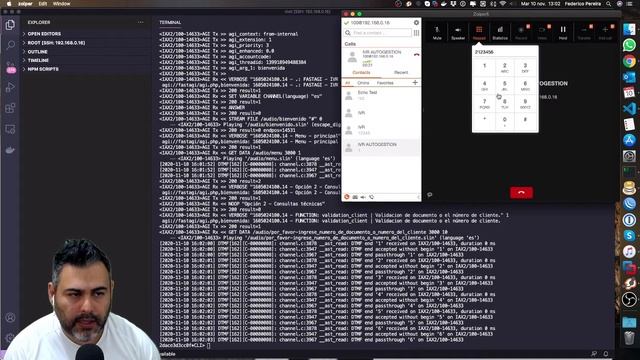Click Add call in Zoiper toolbar
The image size is (640, 360).
(x=605, y=32)
